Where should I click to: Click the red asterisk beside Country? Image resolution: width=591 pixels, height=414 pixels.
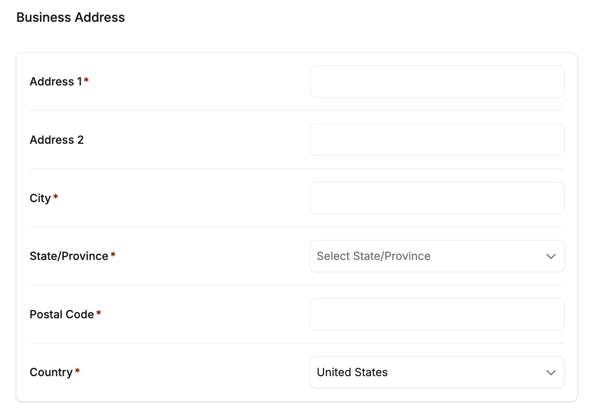point(77,371)
